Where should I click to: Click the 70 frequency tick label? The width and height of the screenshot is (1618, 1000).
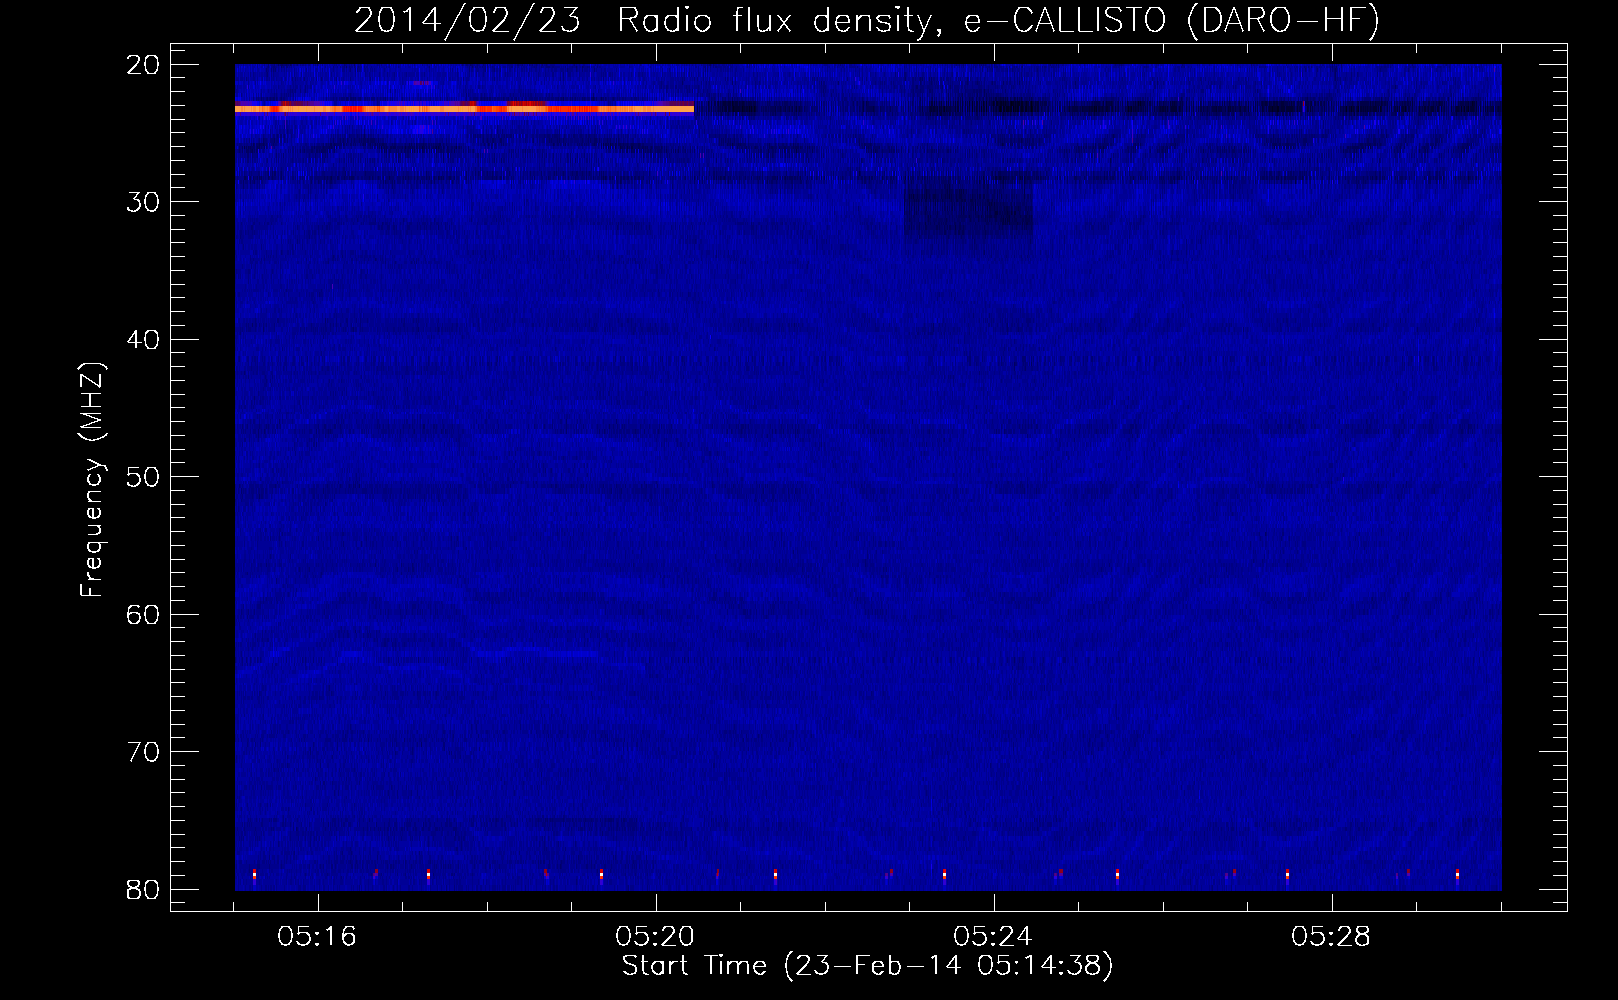[x=143, y=751]
